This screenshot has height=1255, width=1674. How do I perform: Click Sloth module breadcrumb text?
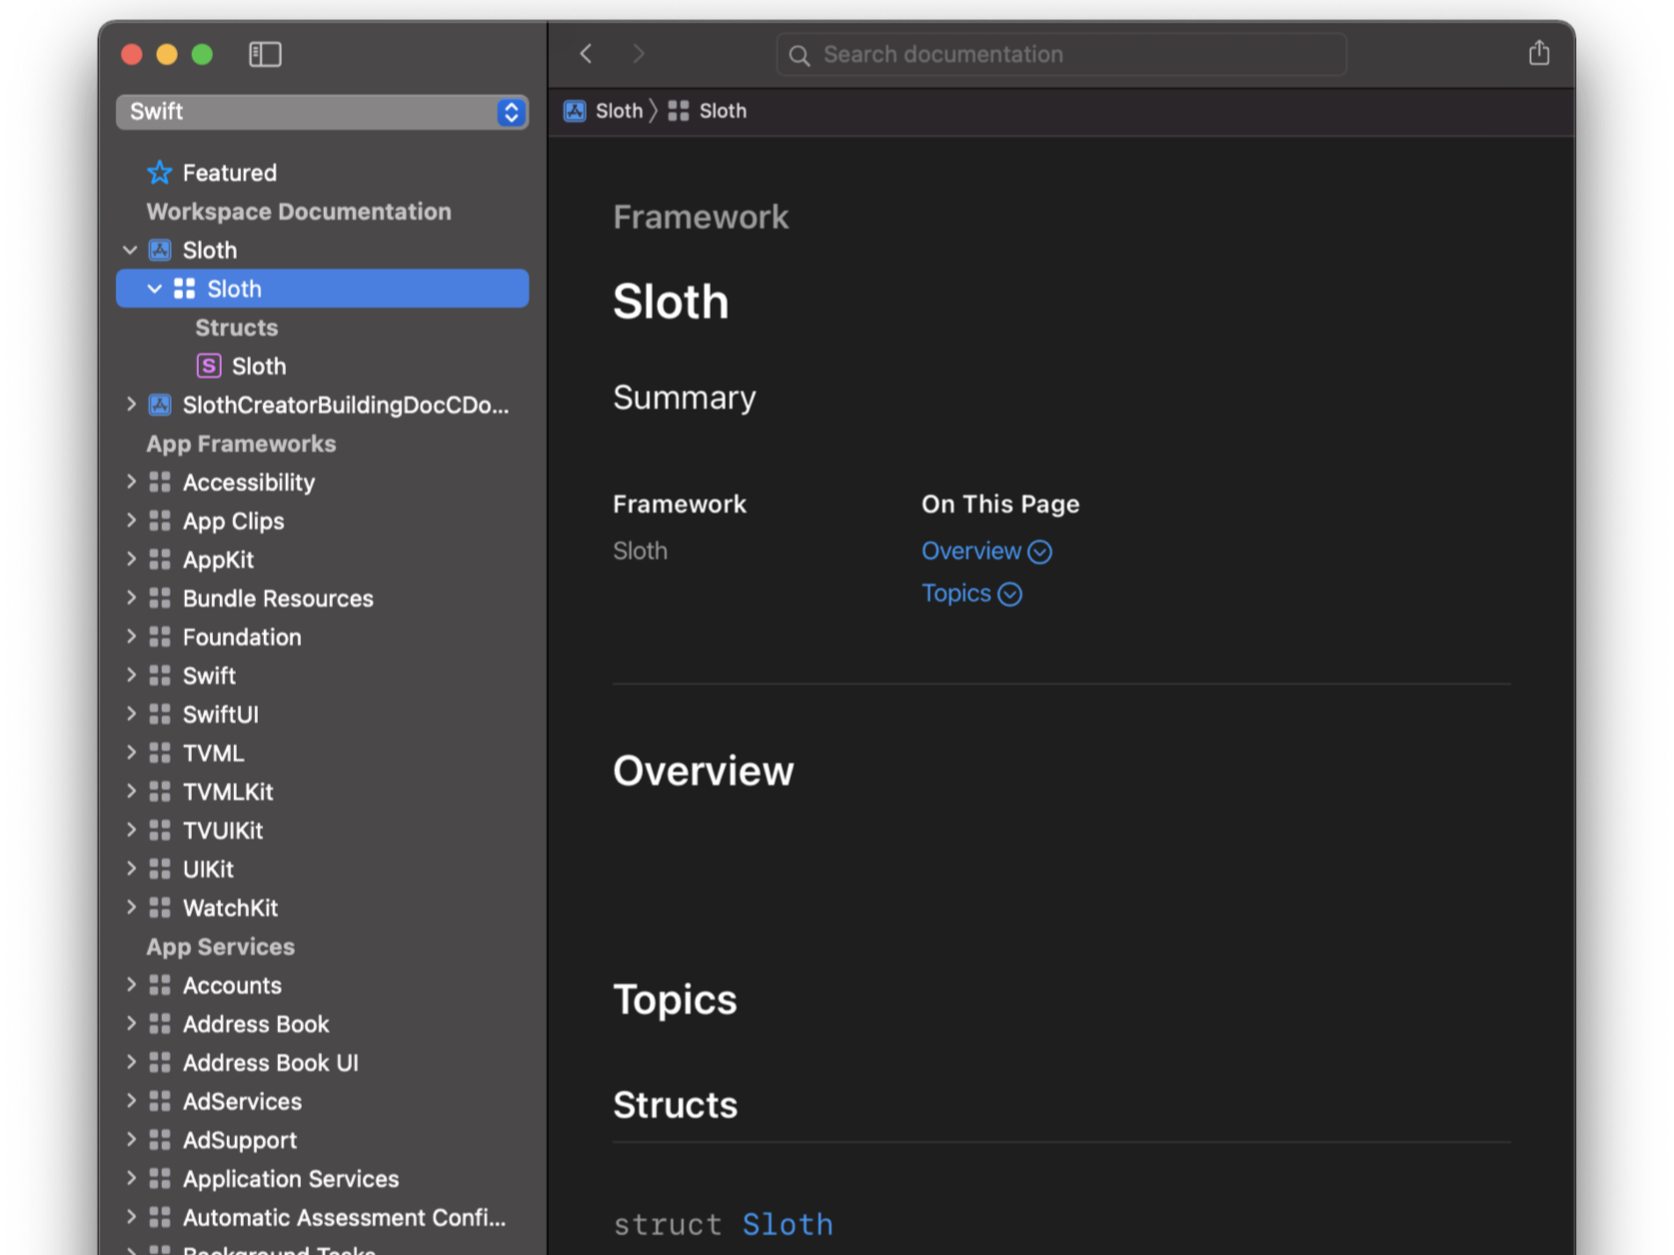(x=723, y=111)
